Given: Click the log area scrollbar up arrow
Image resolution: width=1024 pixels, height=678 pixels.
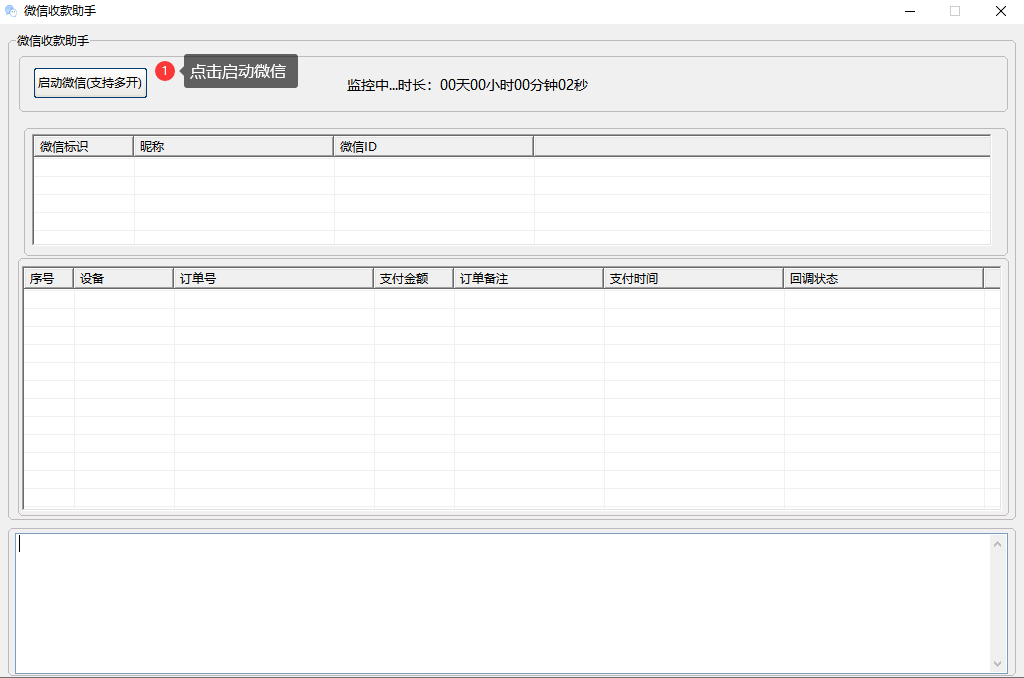Looking at the screenshot, I should pyautogui.click(x=997, y=544).
